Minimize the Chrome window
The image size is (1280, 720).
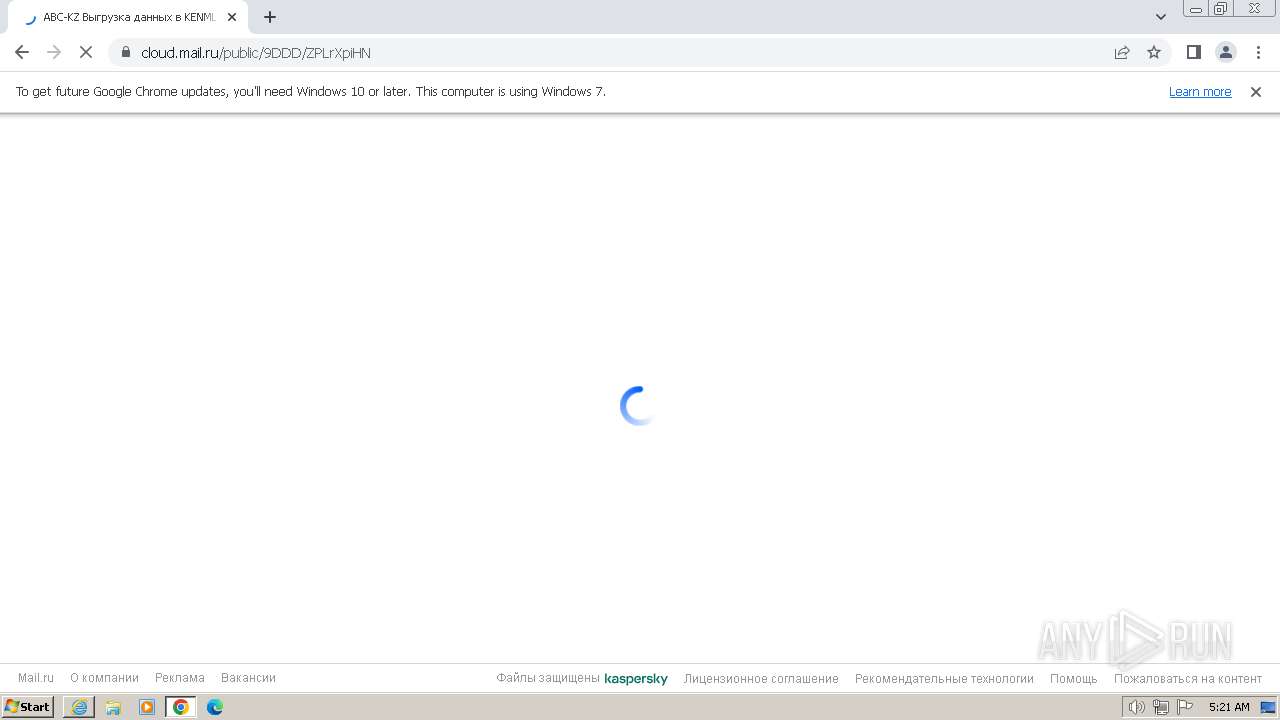(x=1196, y=9)
